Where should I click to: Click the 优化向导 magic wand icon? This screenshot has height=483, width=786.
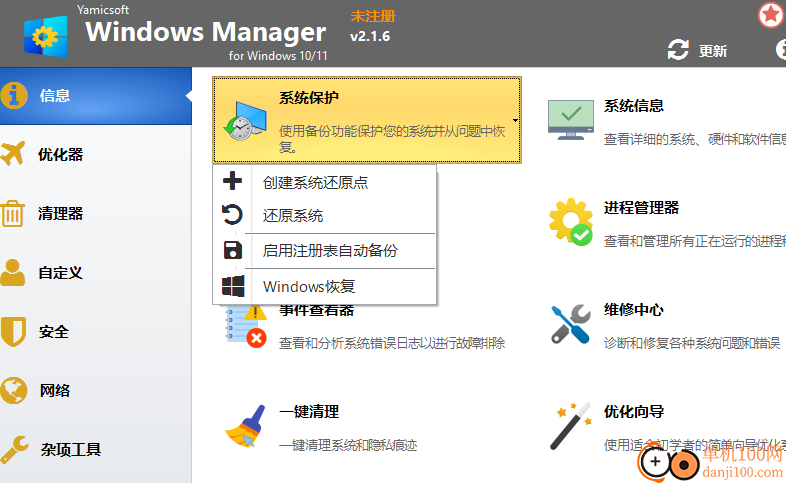pos(570,426)
